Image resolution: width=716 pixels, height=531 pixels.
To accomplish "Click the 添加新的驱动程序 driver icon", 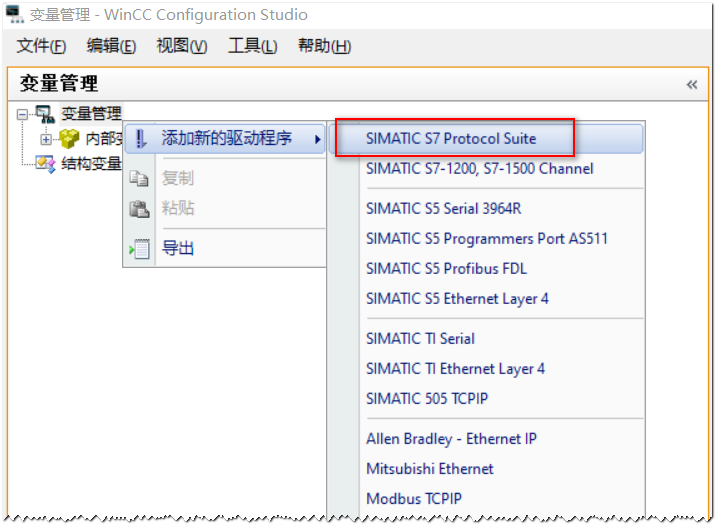I will 141,139.
